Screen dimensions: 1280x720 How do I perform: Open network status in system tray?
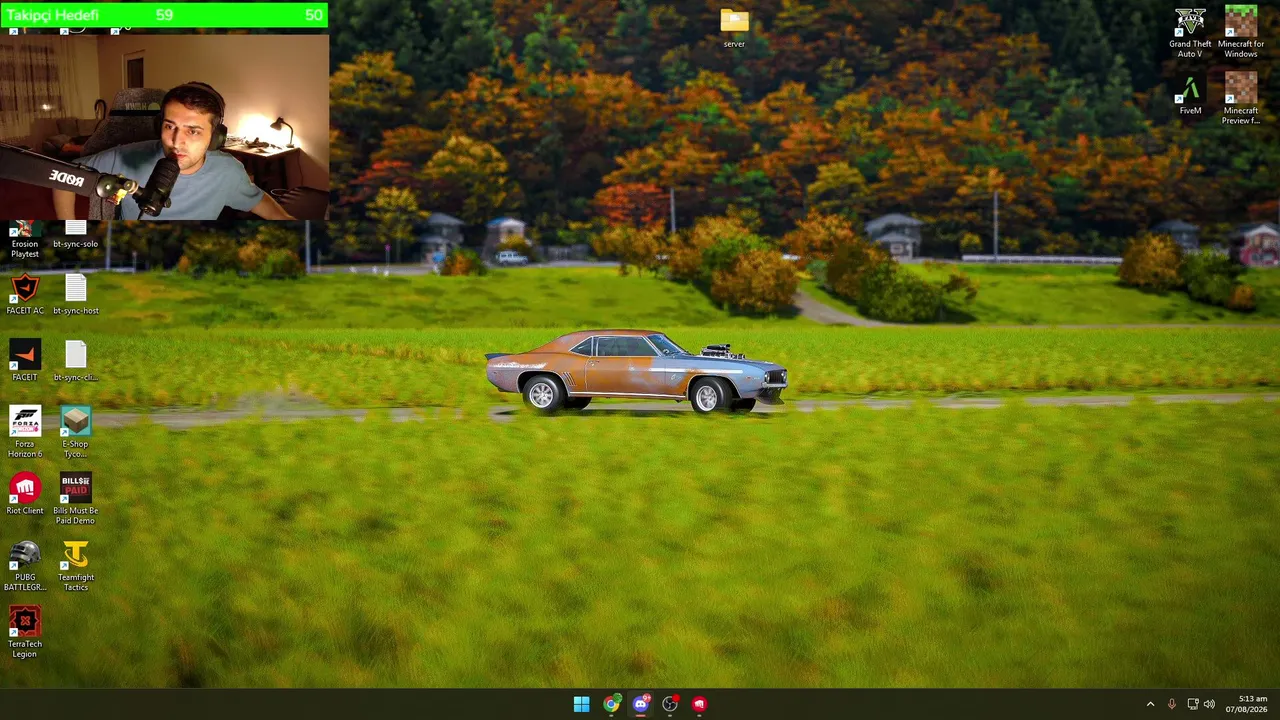pos(1191,704)
